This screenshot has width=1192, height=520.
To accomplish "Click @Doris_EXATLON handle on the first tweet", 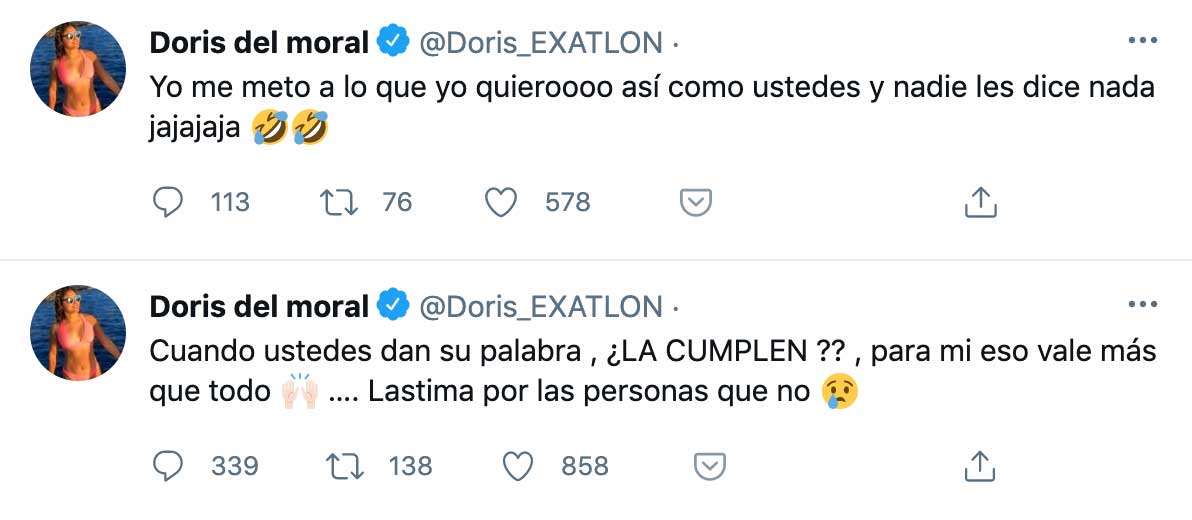I will coord(540,42).
